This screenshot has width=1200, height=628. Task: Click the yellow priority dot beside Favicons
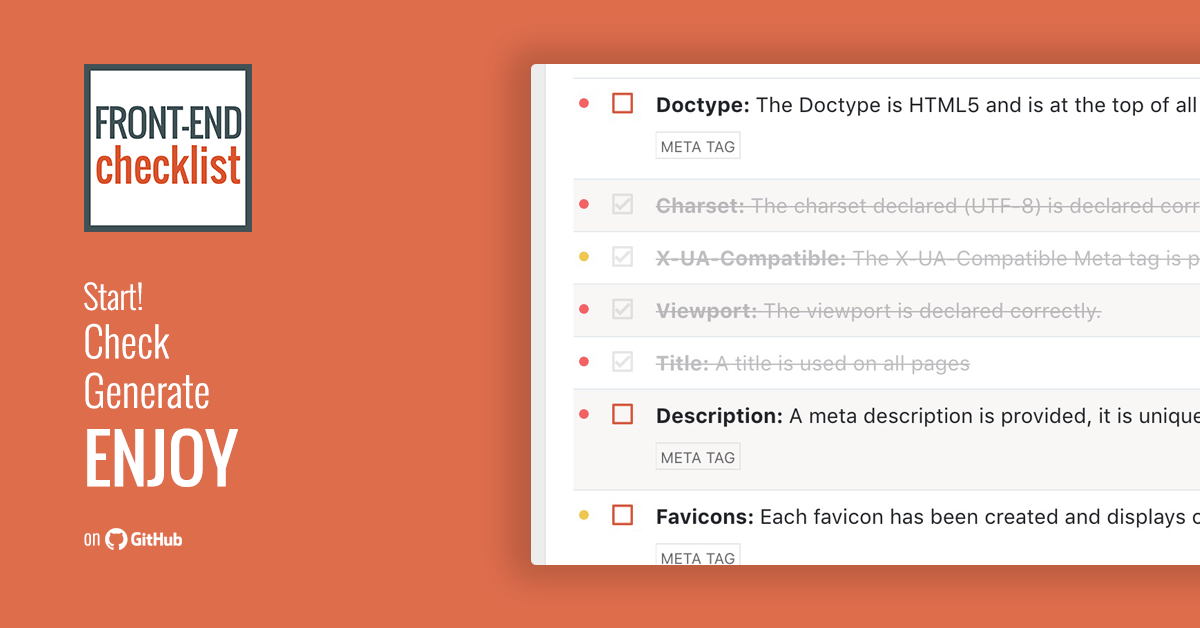click(x=584, y=513)
